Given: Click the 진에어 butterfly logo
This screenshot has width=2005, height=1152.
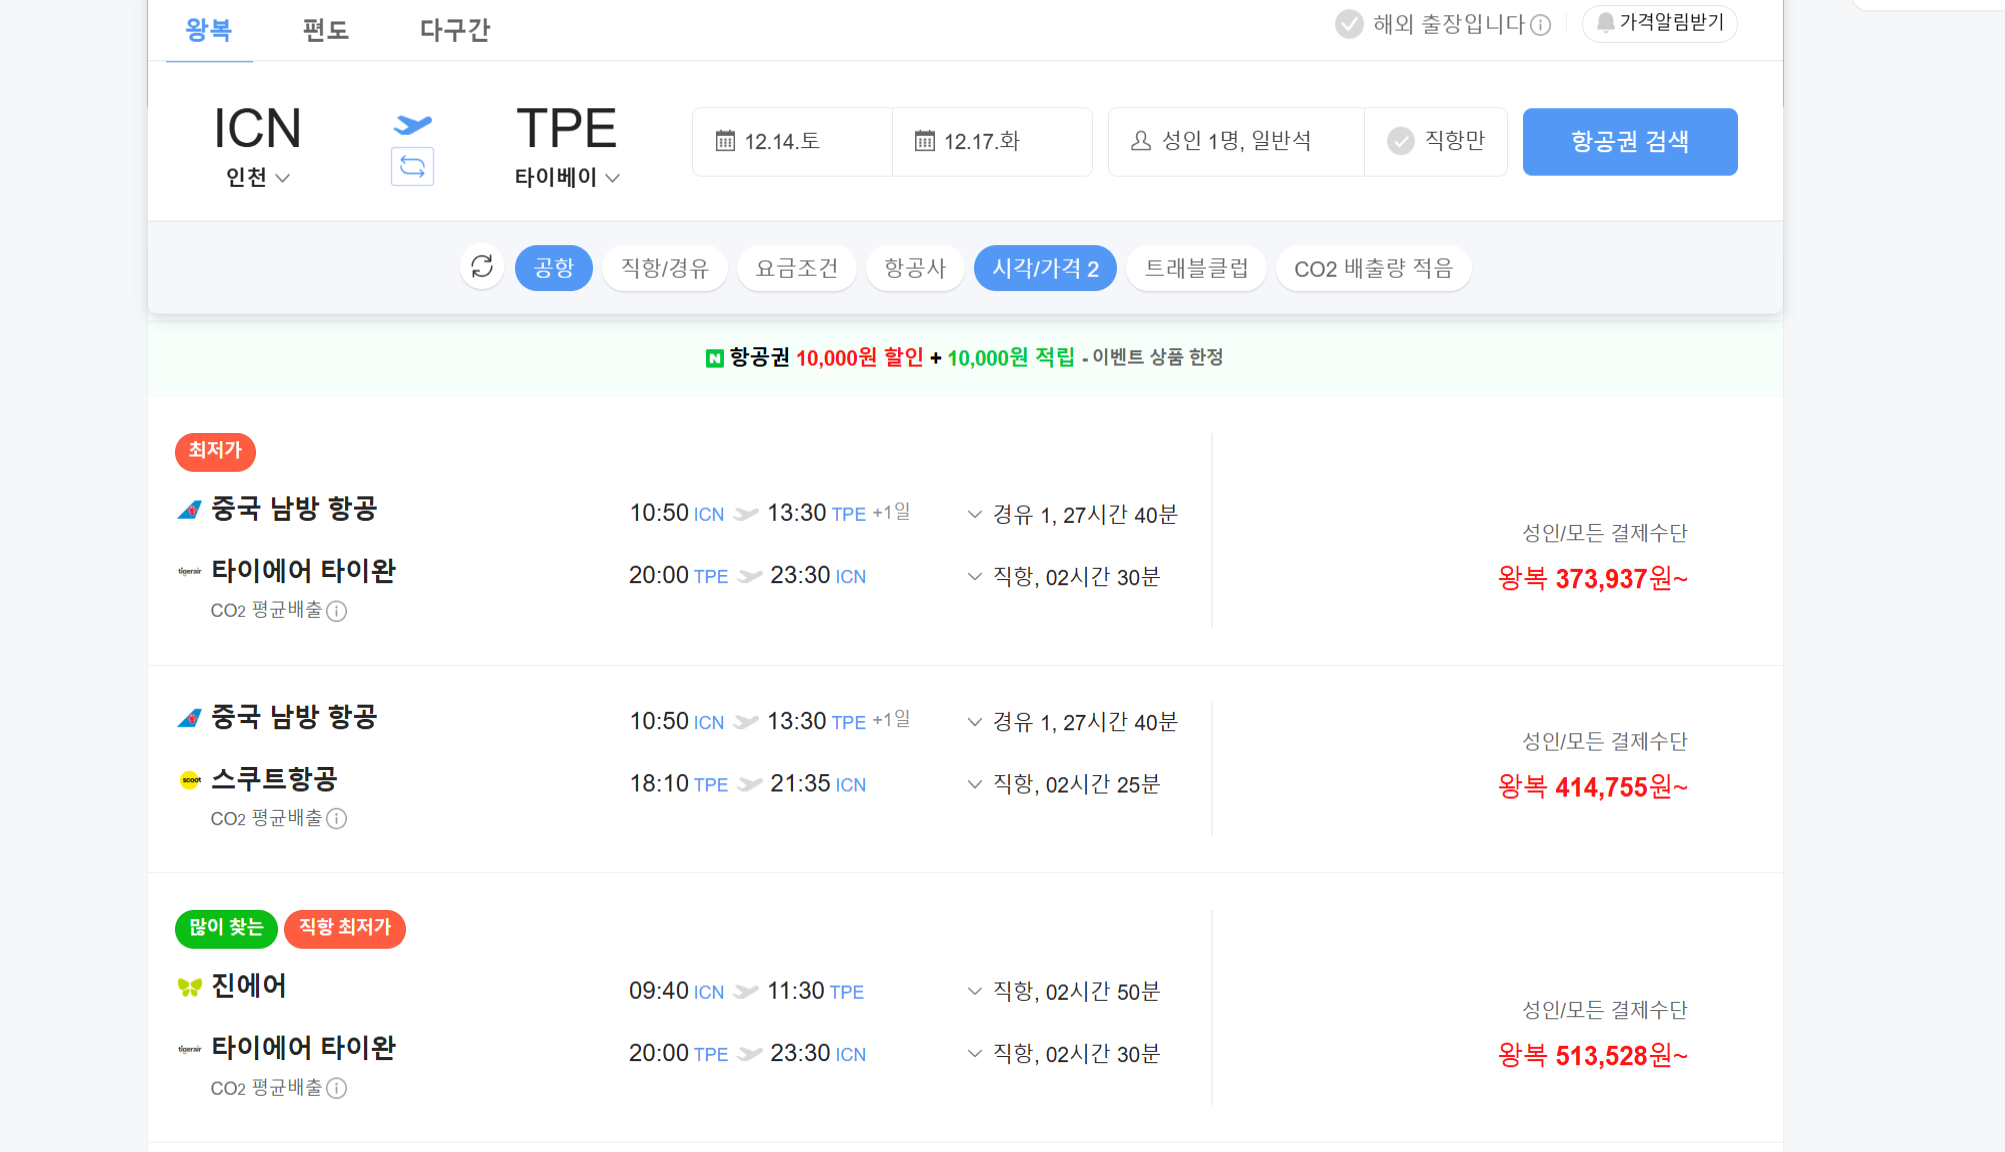Looking at the screenshot, I should pos(189,987).
